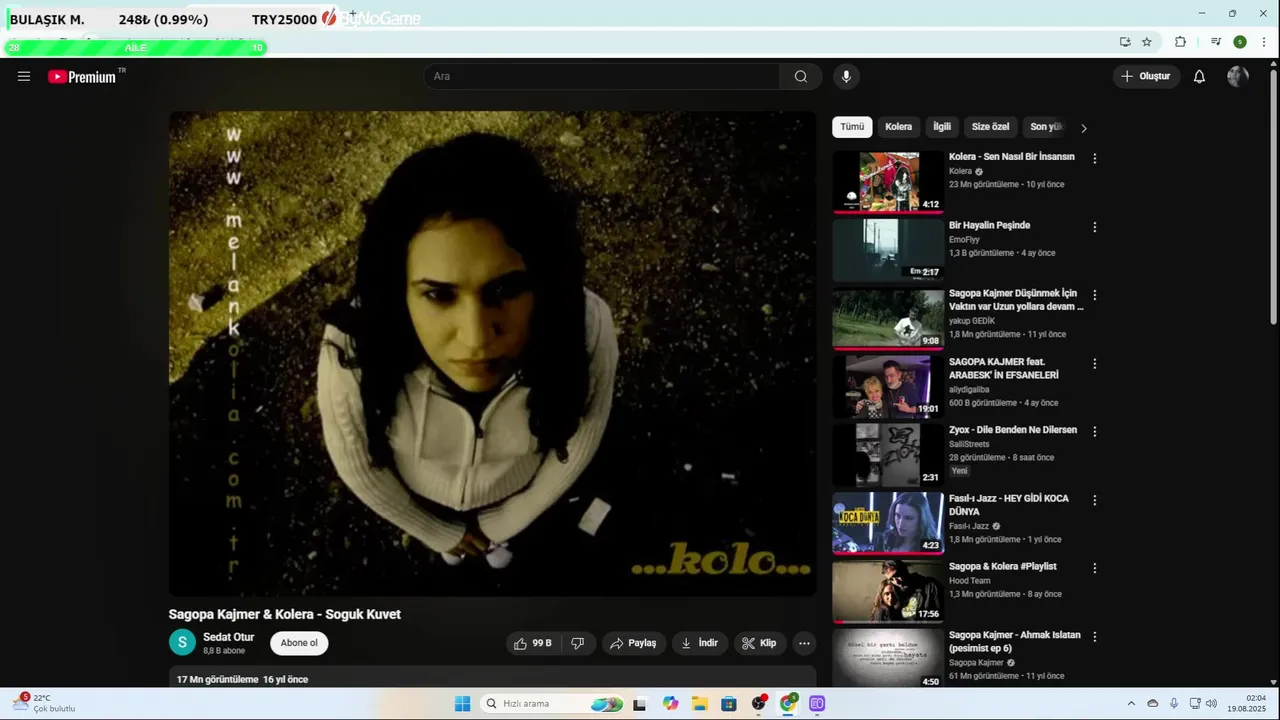Screen dimensions: 1280x720
Task: Play Fasıl-ı Jazz 4:23 thumbnail
Action: (x=888, y=523)
